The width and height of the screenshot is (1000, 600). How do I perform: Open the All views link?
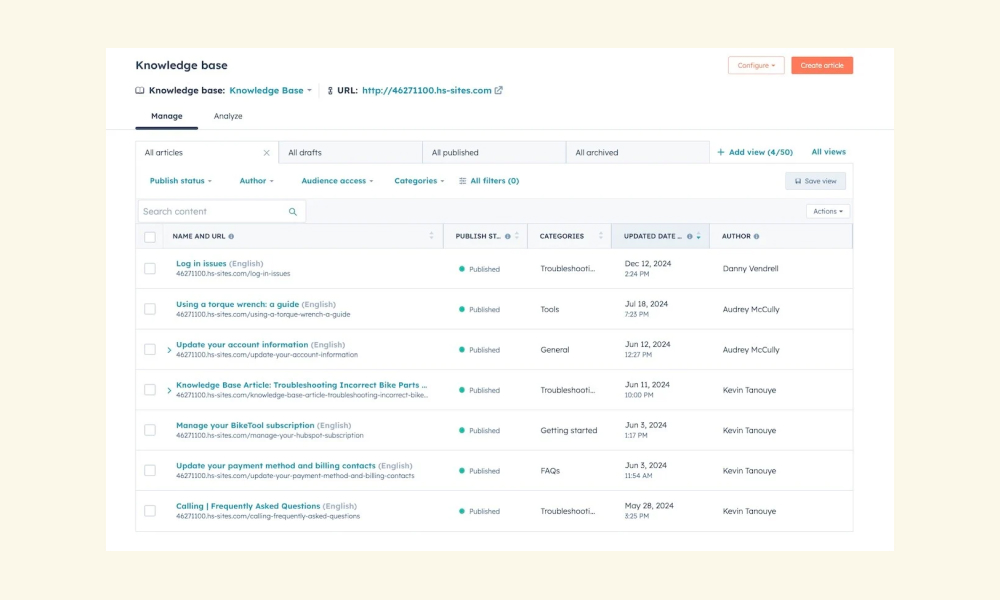coord(828,152)
